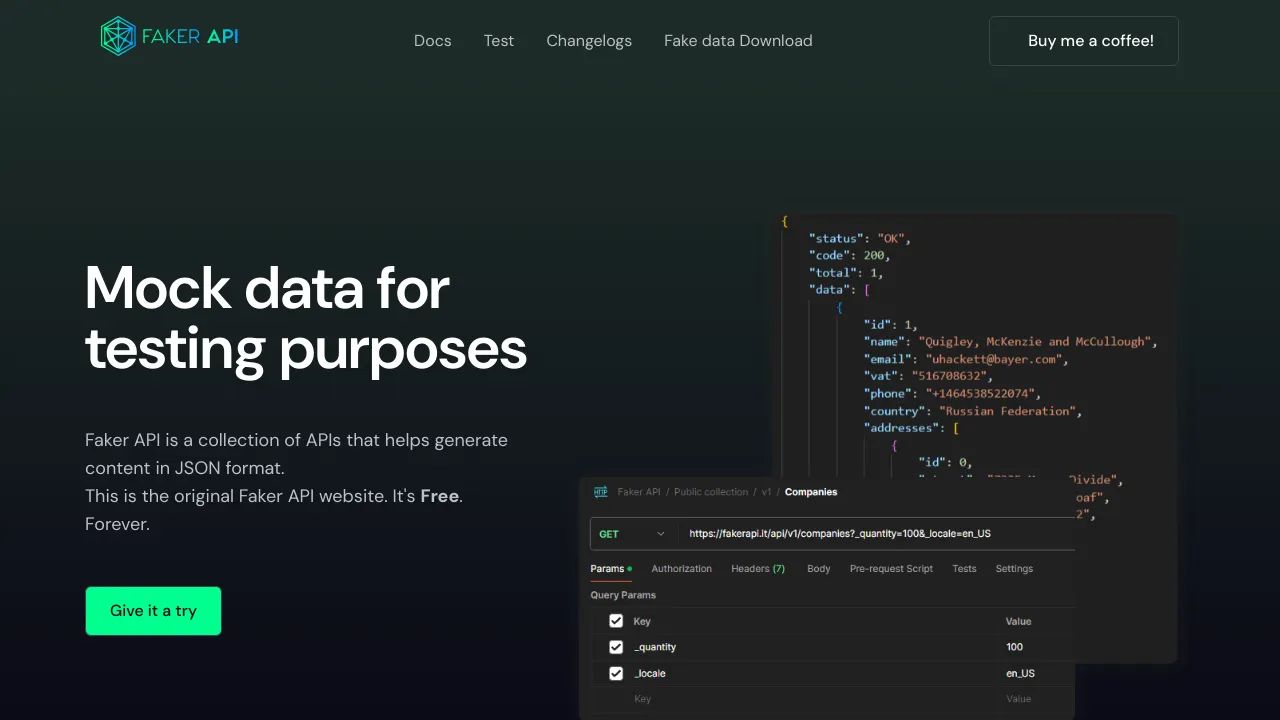This screenshot has height=720, width=1280.
Task: Toggle the header checkbox next to Key column
Action: pyautogui.click(x=616, y=621)
